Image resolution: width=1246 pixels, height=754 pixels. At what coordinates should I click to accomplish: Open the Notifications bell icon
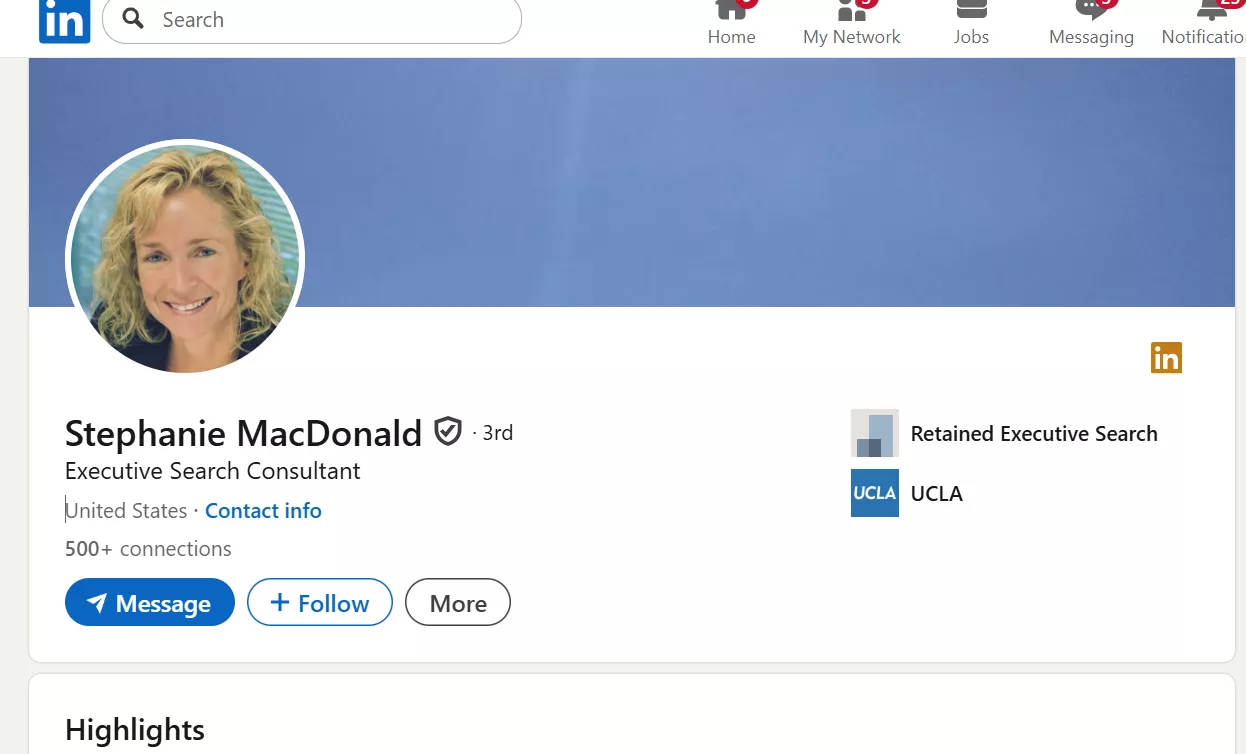(1211, 10)
